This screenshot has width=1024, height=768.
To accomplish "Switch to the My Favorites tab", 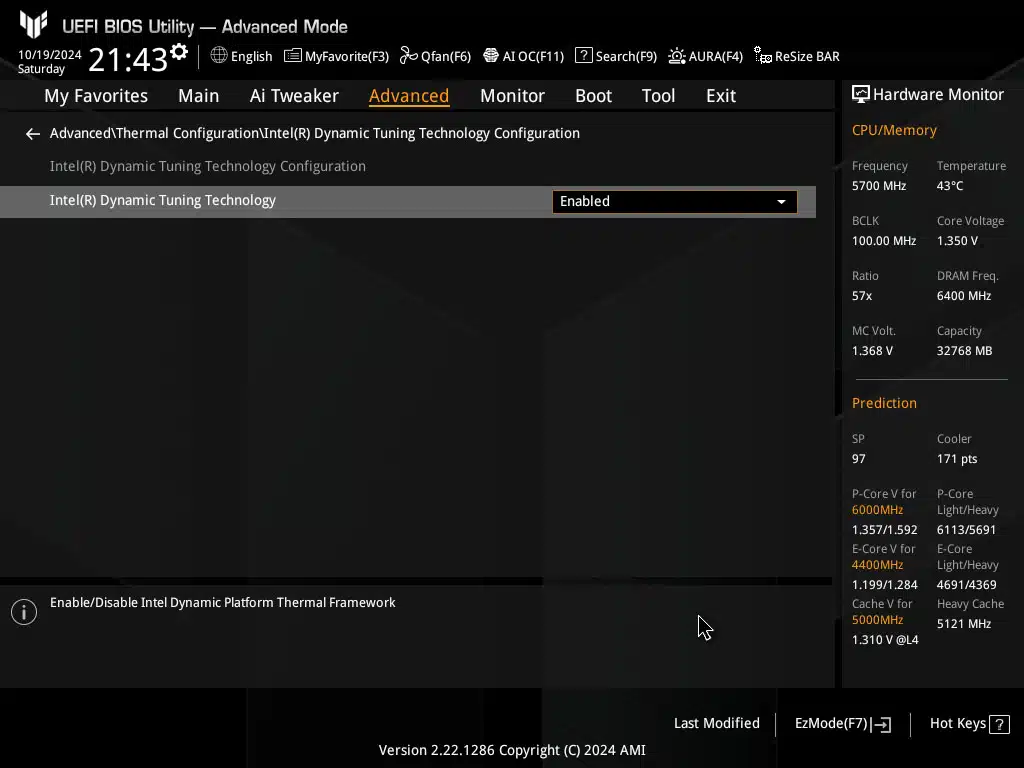I will (96, 96).
